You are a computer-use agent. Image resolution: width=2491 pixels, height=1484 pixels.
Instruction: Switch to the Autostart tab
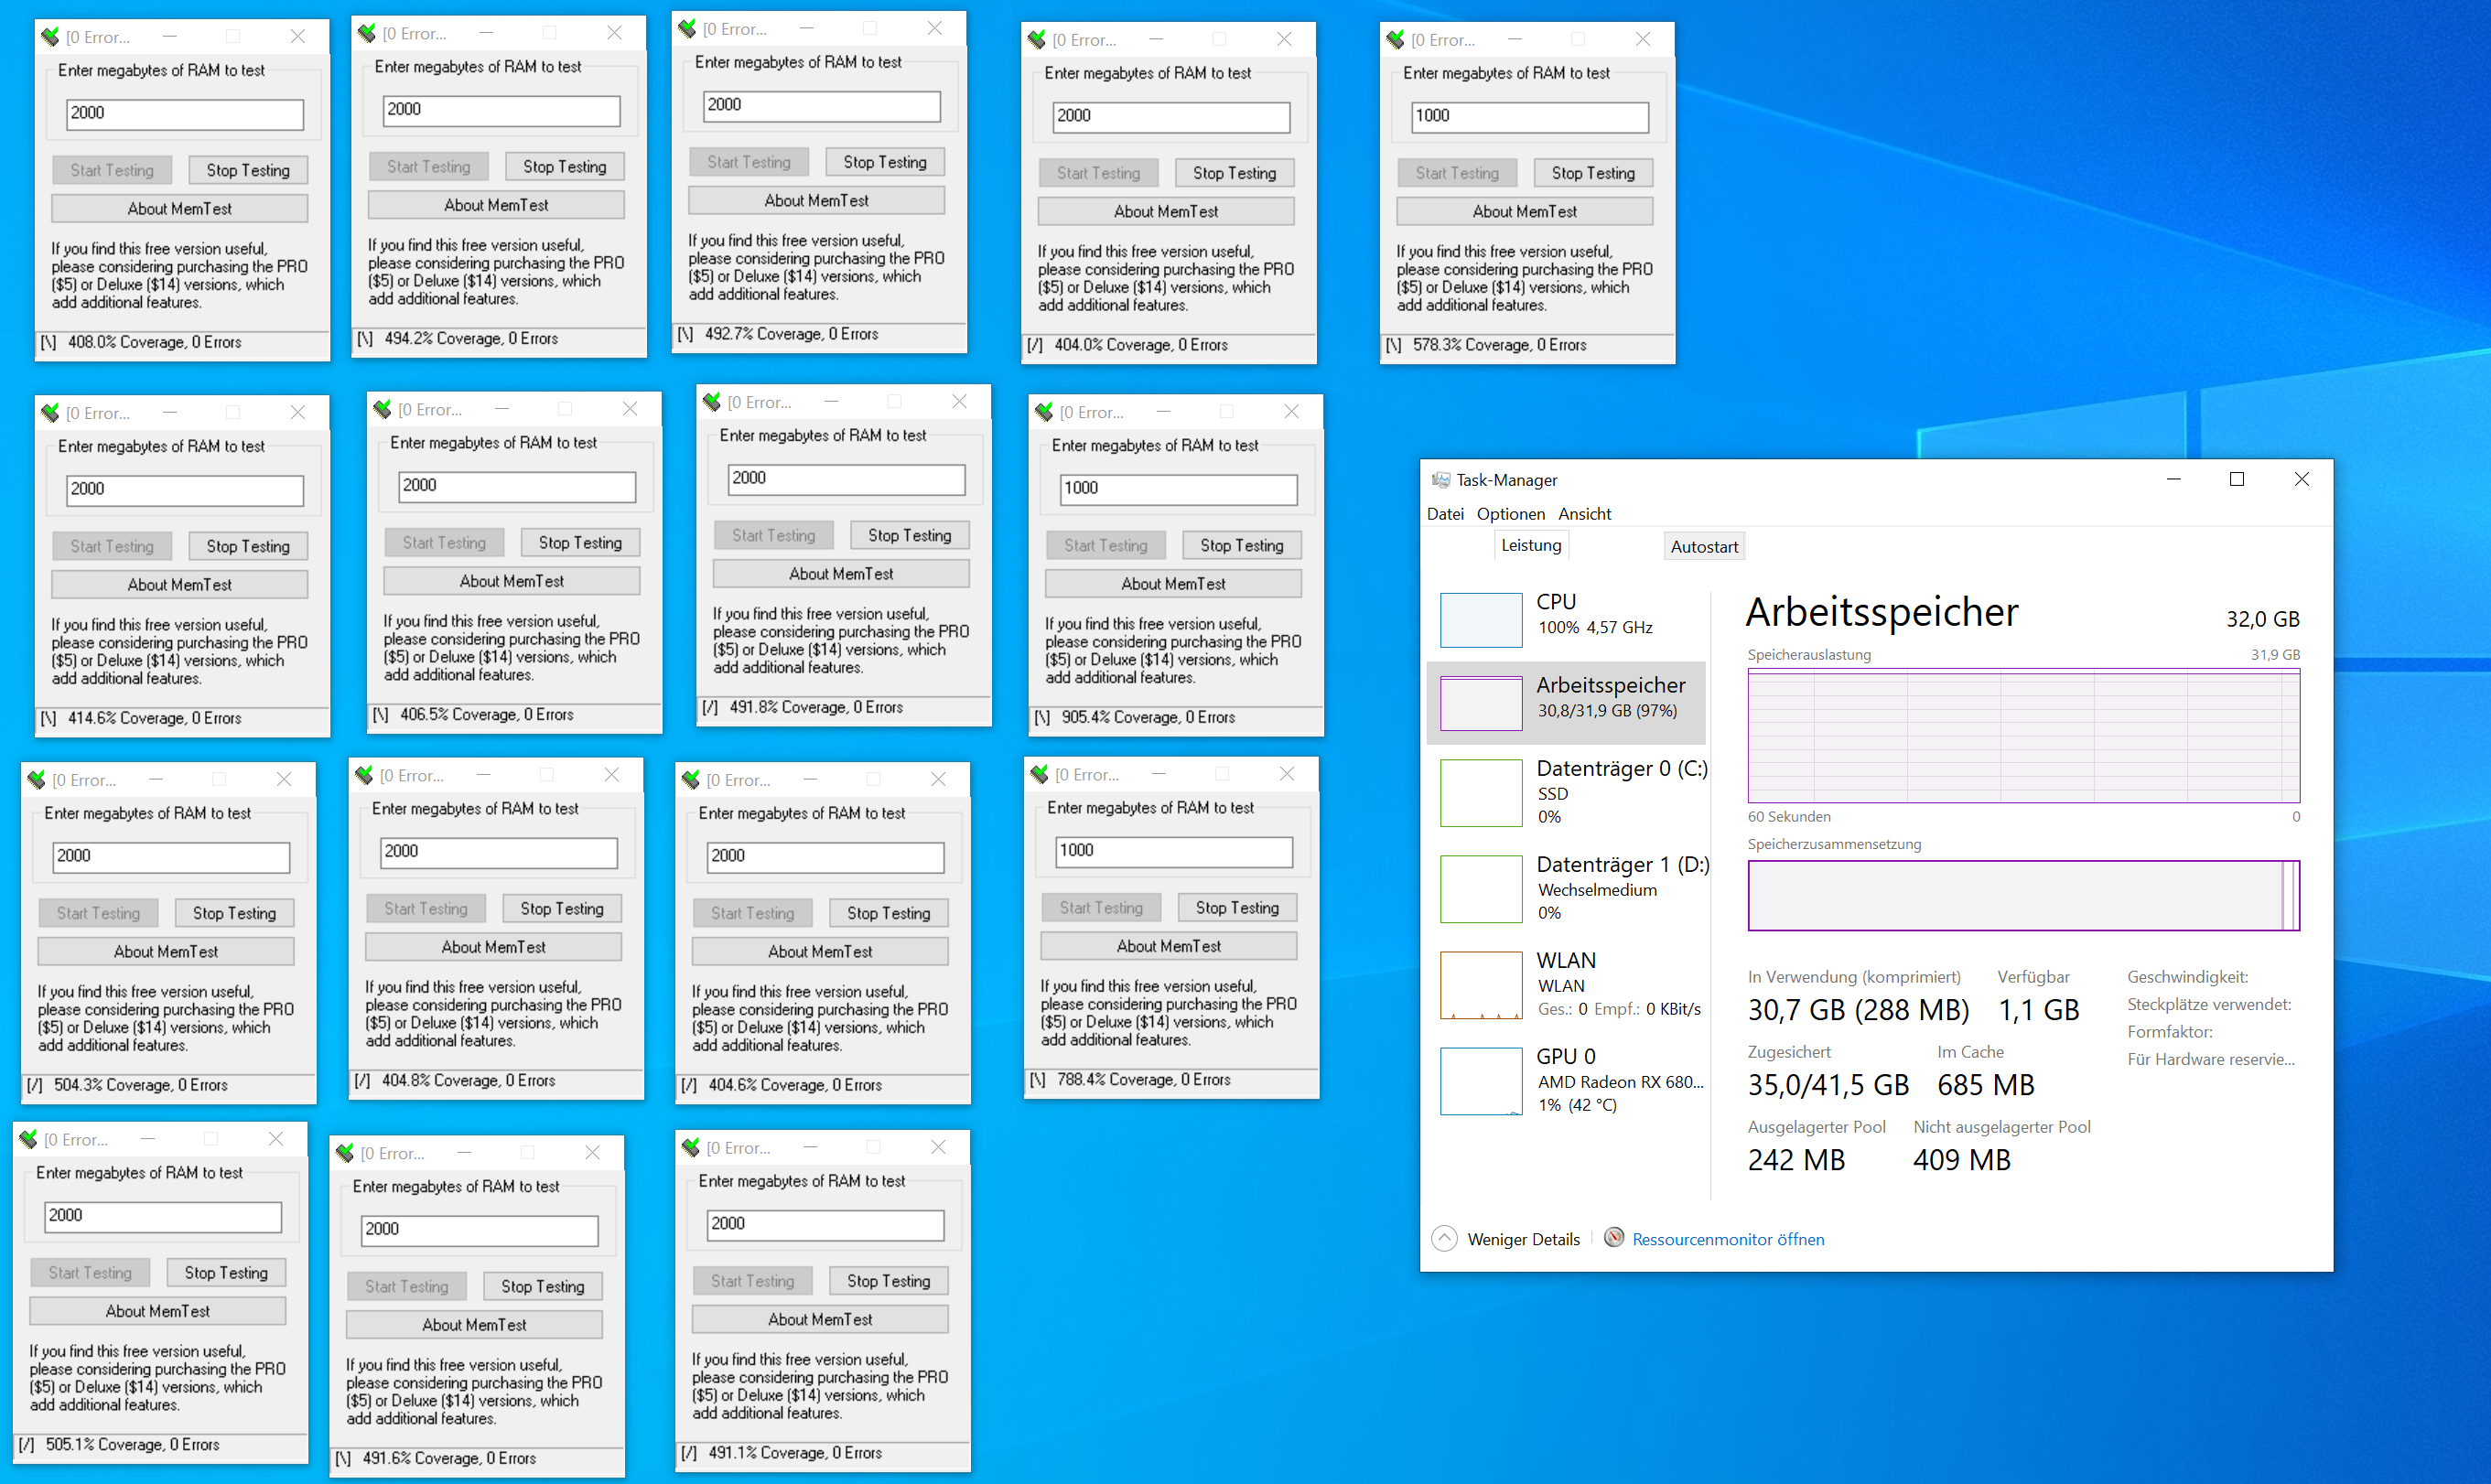[1703, 547]
